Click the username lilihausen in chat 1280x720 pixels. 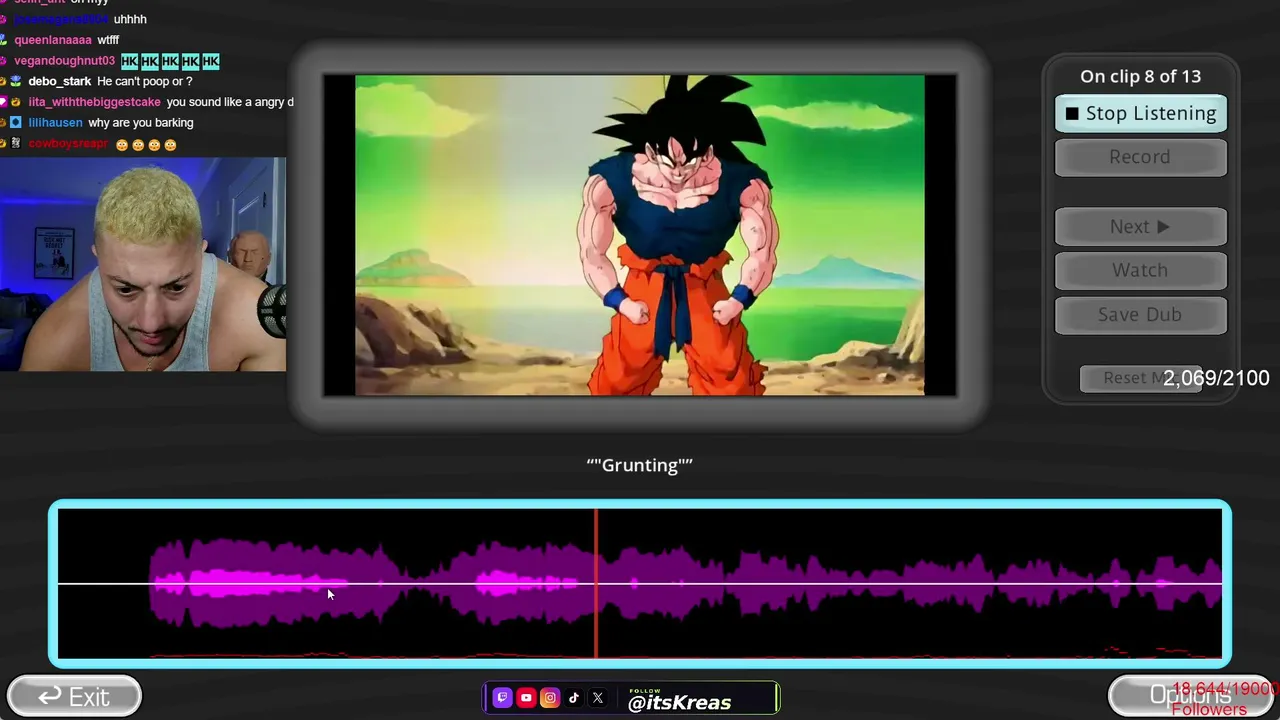55,123
